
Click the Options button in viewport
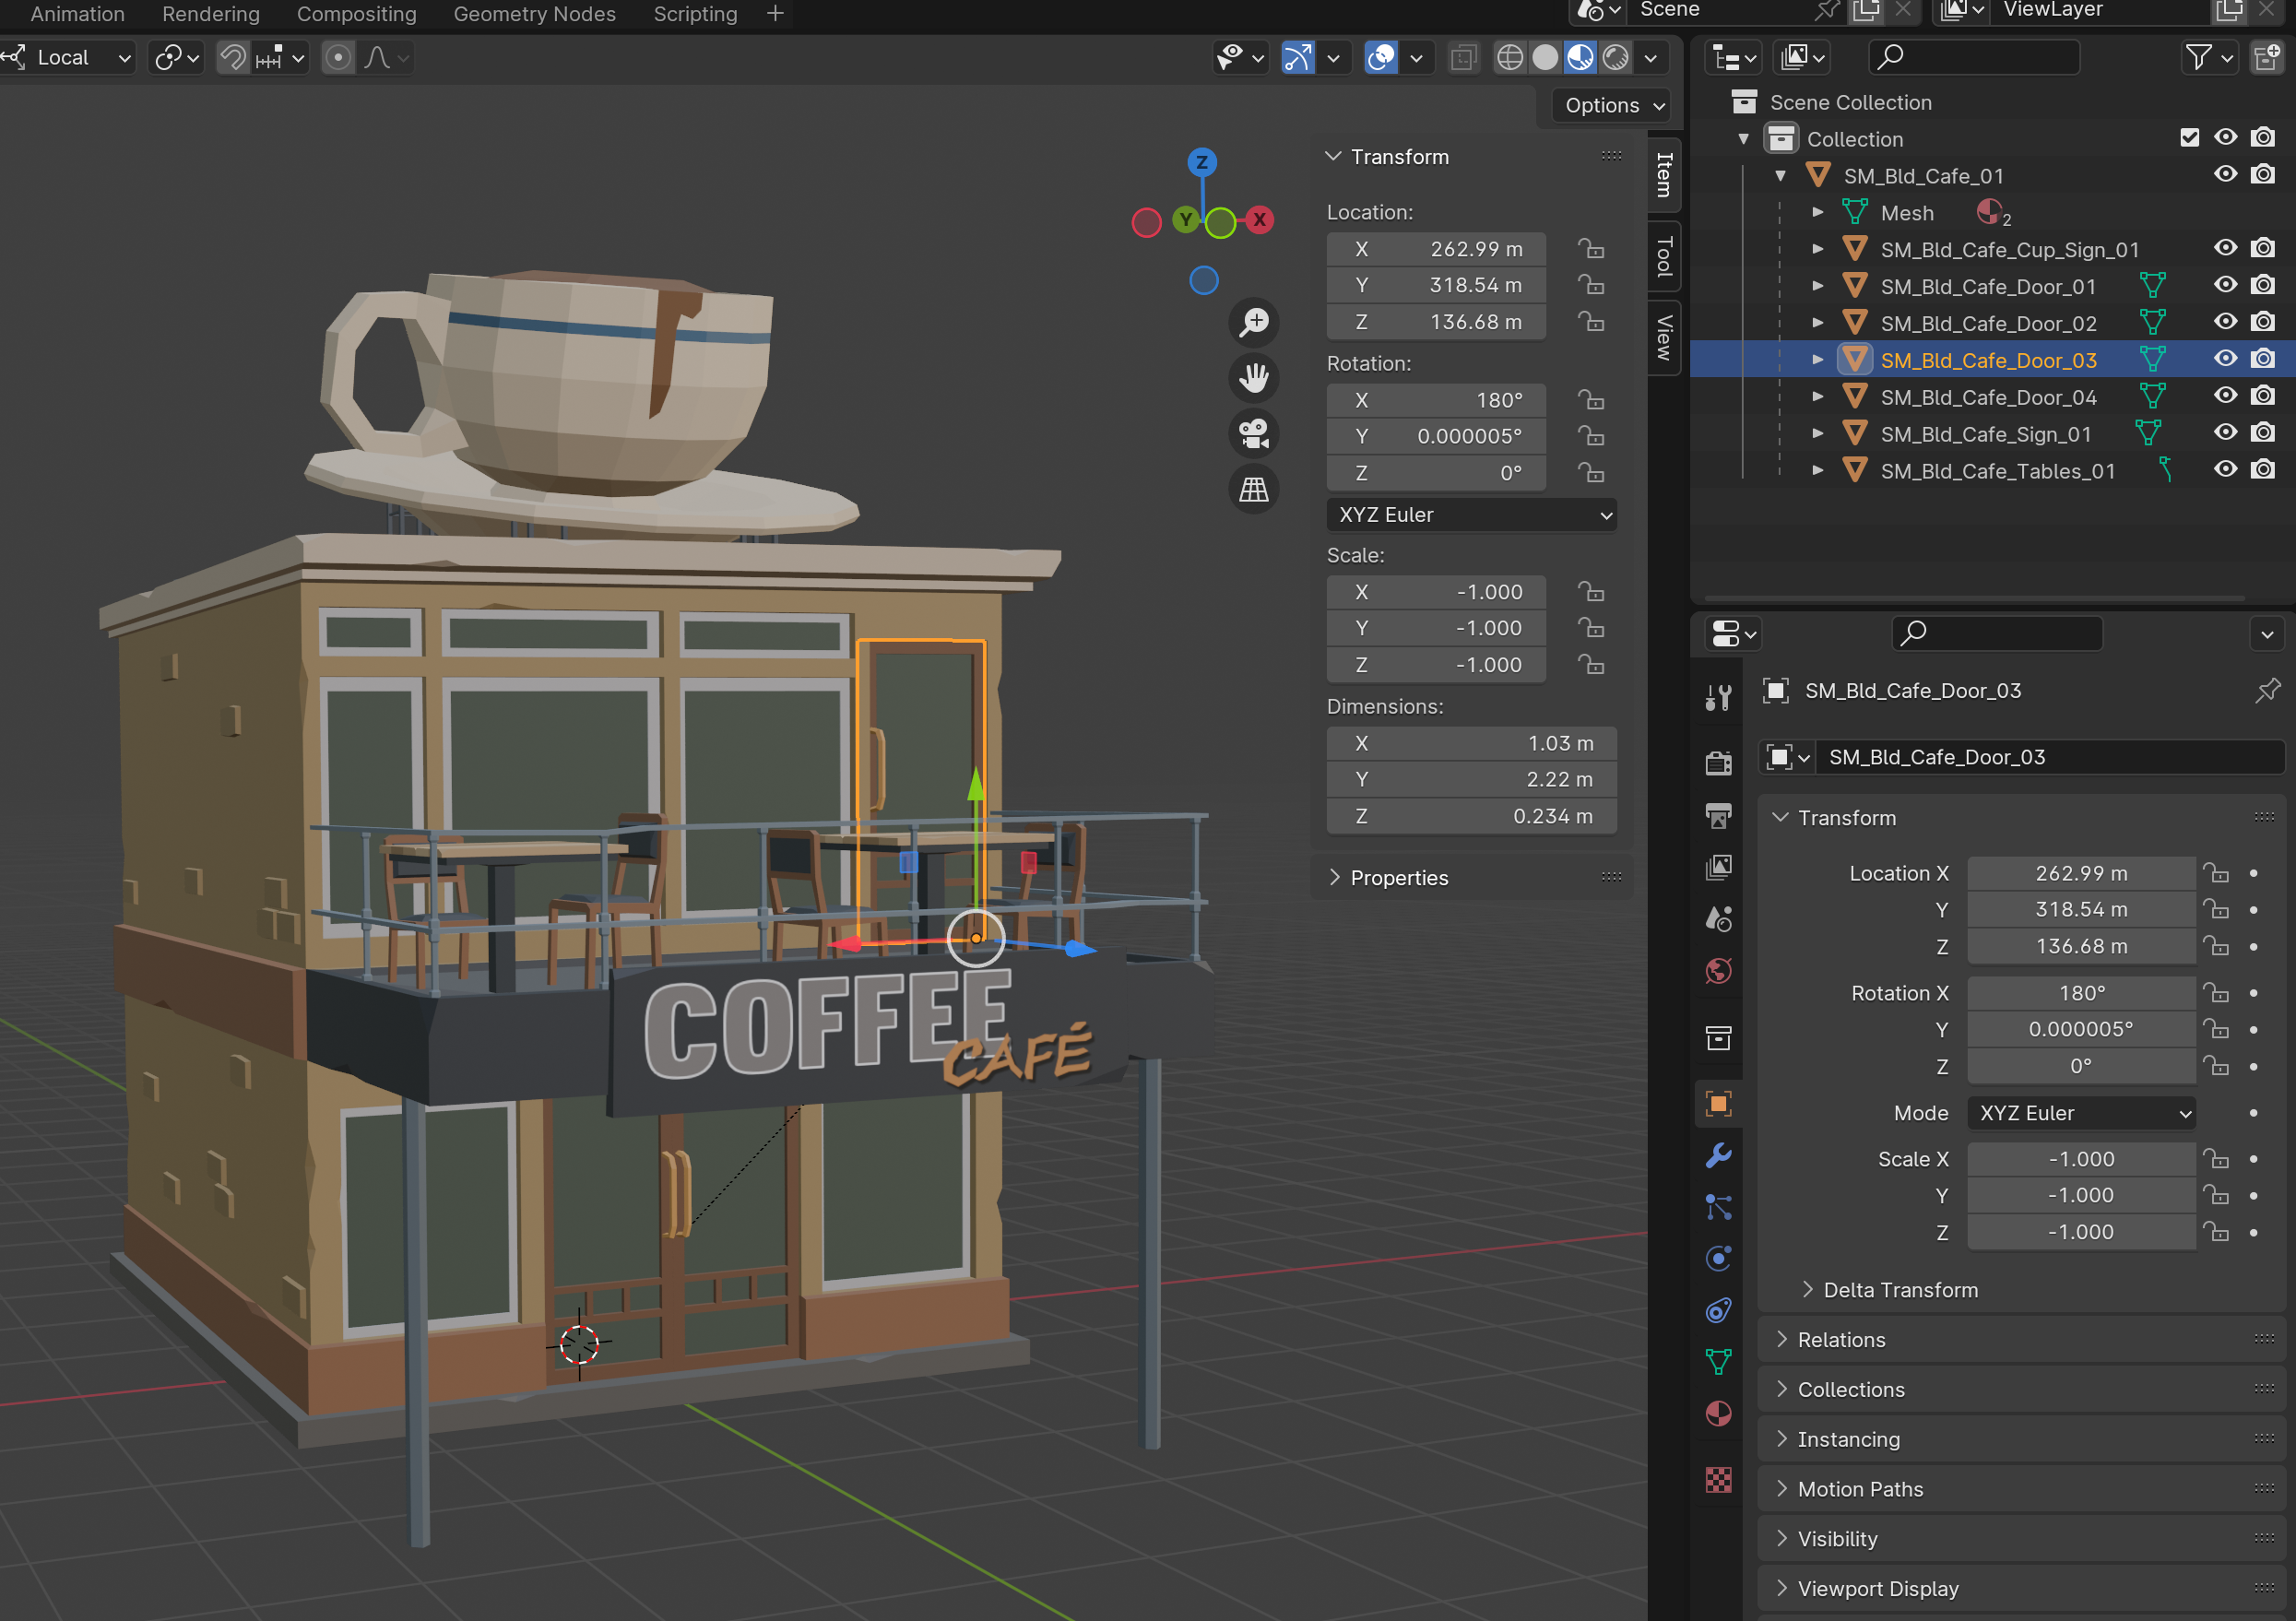pyautogui.click(x=1613, y=105)
